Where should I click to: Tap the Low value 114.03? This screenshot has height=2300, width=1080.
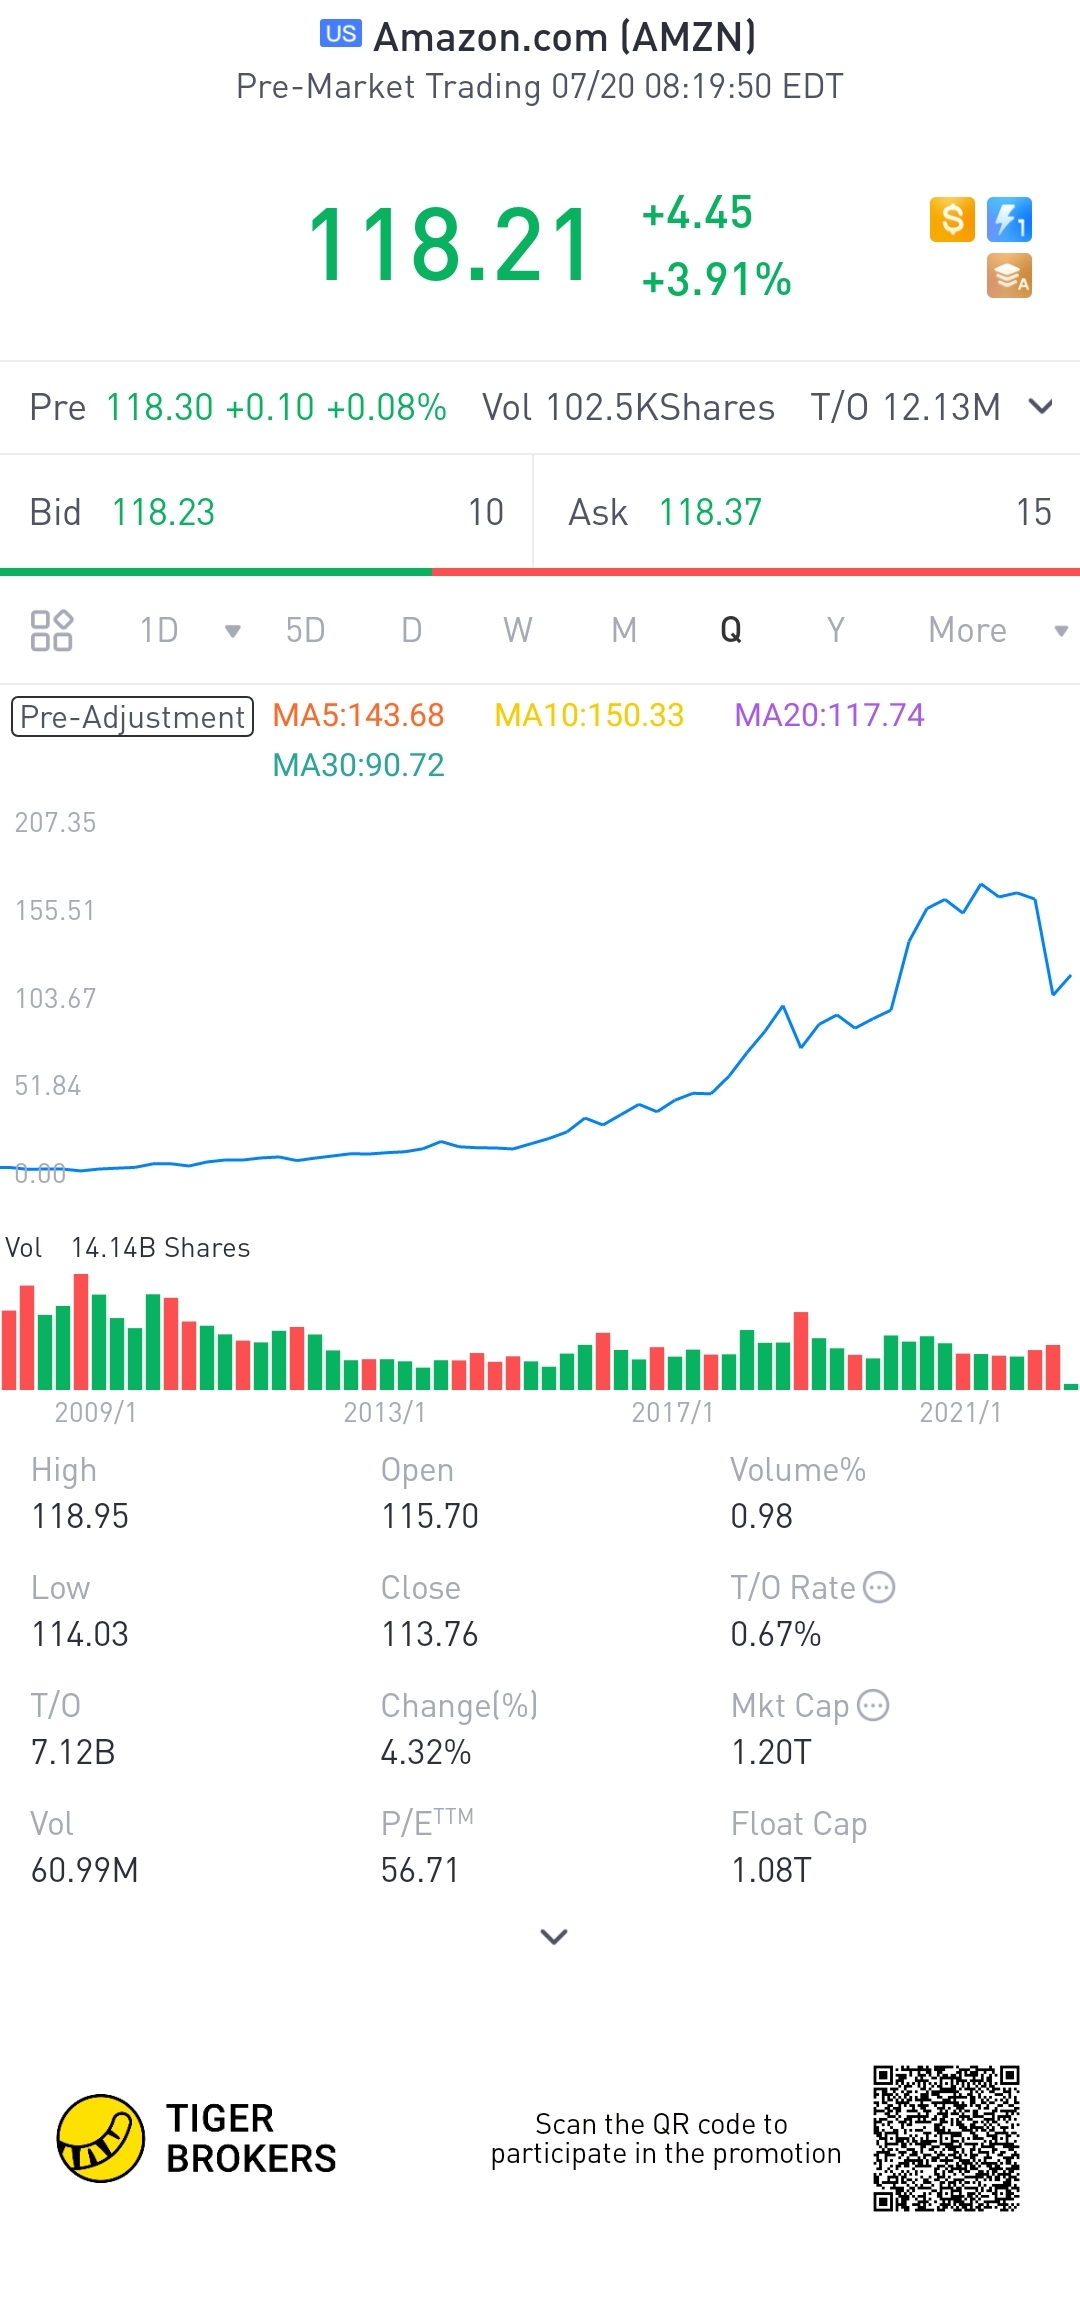pos(80,1634)
